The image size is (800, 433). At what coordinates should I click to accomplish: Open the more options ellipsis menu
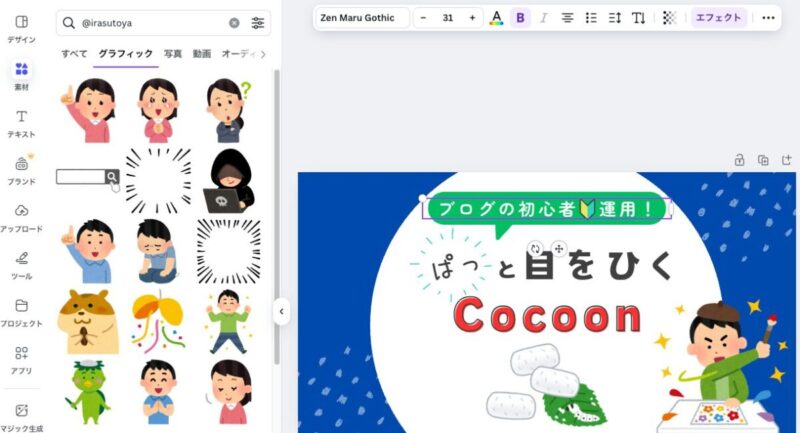pos(768,18)
